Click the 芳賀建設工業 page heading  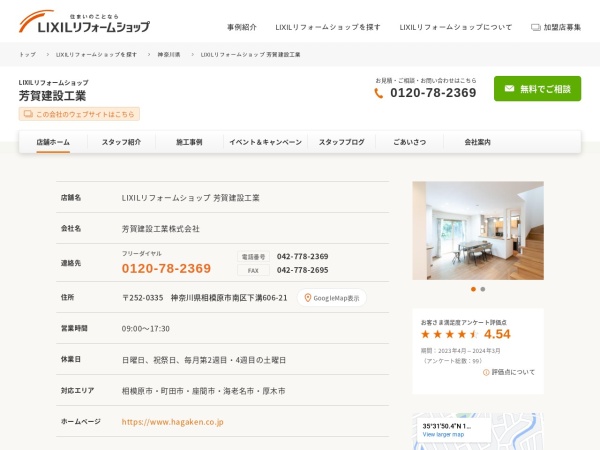(52, 96)
